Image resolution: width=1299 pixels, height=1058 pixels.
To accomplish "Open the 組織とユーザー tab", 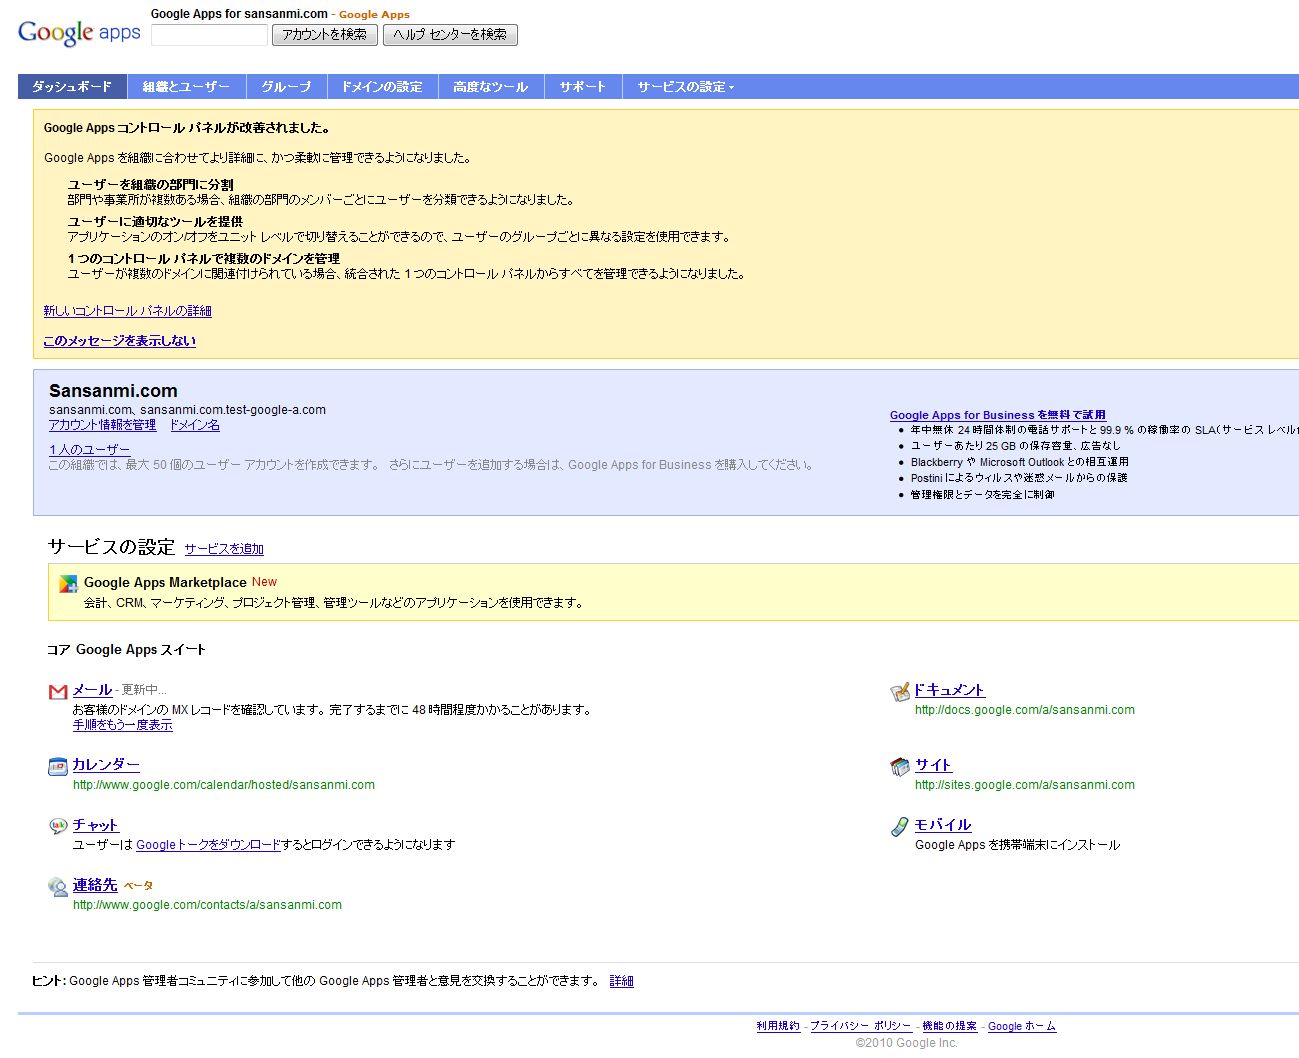I will [x=186, y=87].
